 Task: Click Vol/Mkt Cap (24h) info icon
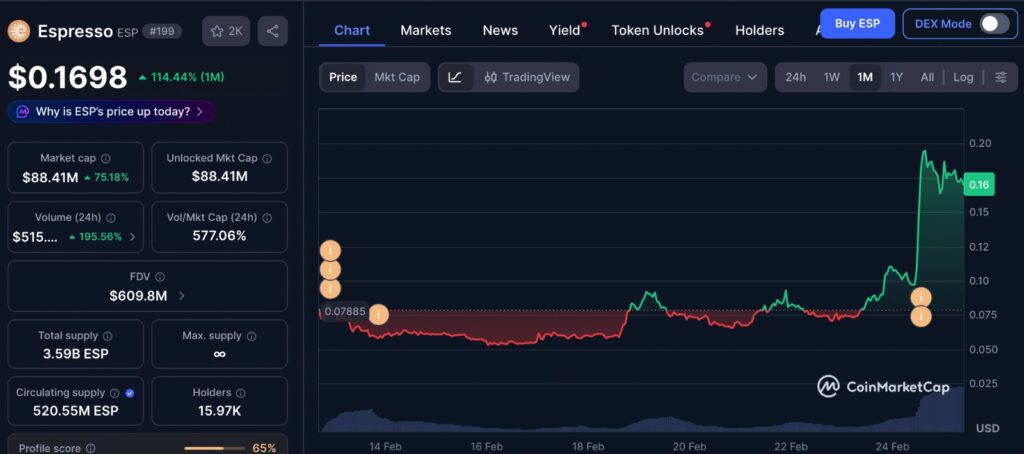pos(267,218)
